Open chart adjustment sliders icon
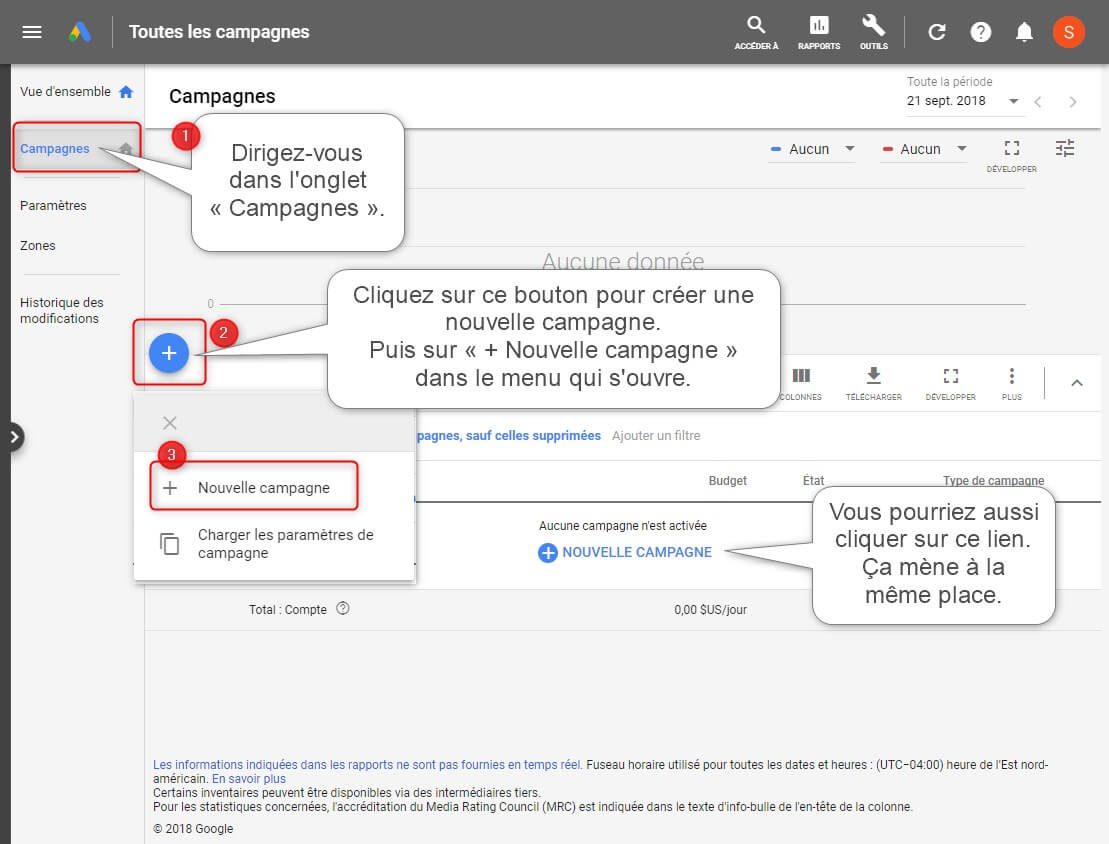Viewport: 1109px width, 844px height. 1064,148
